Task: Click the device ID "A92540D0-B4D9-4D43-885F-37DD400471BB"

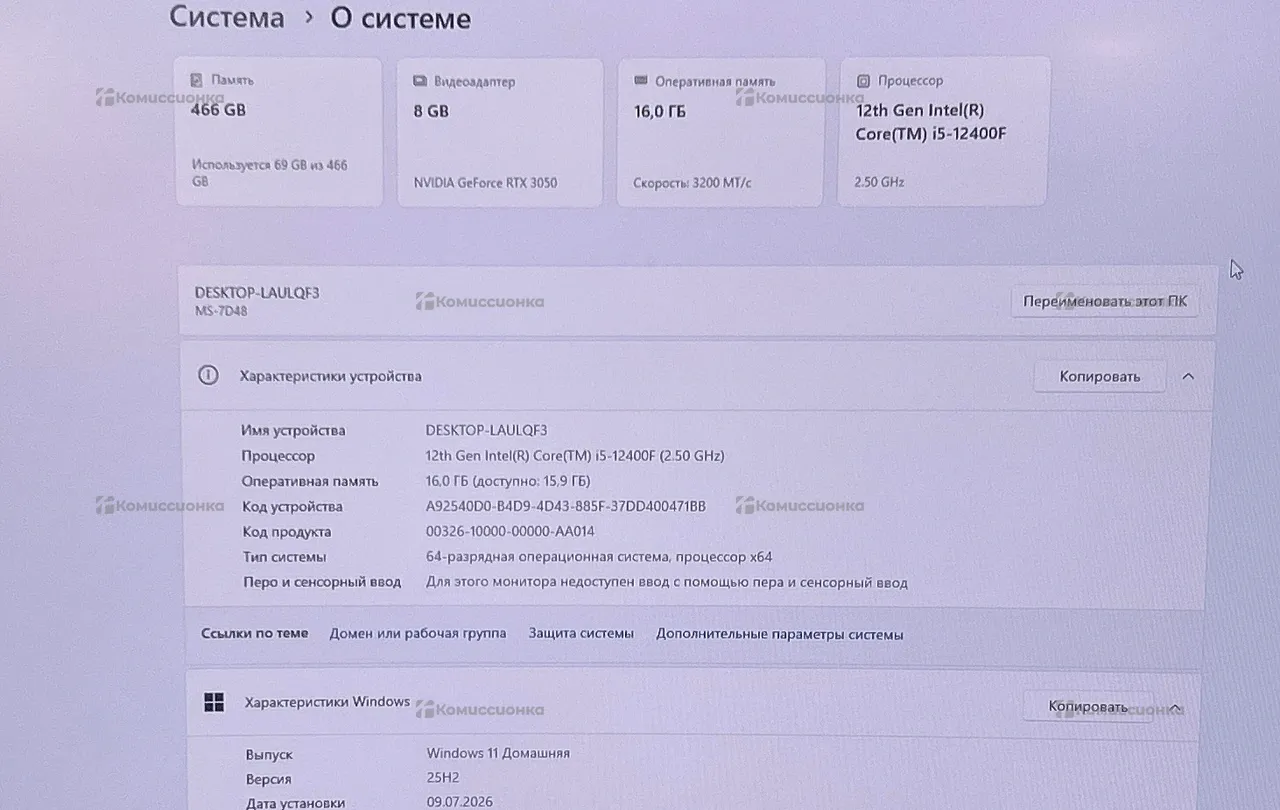Action: pyautogui.click(x=566, y=507)
